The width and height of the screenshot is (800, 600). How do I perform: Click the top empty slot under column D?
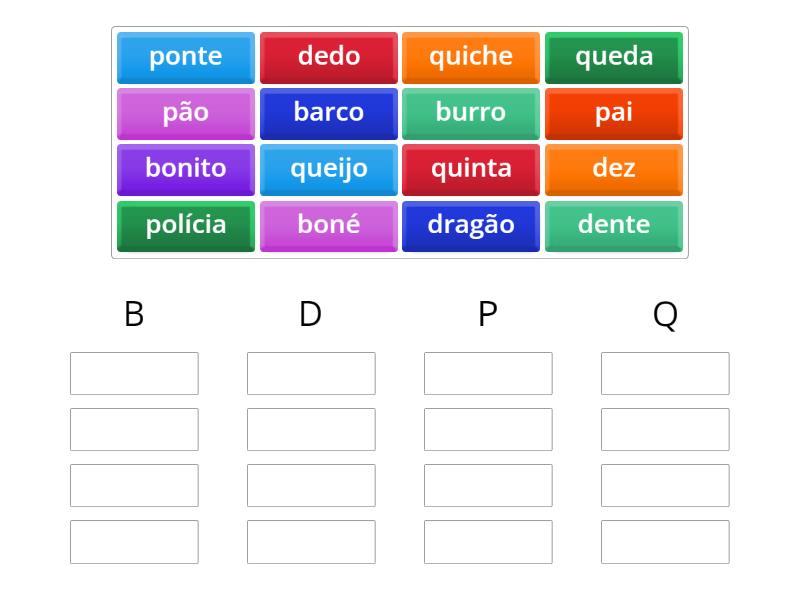pyautogui.click(x=311, y=373)
